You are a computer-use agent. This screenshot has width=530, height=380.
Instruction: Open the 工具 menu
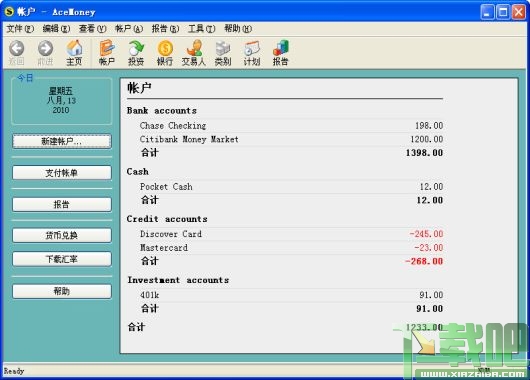(x=201, y=29)
